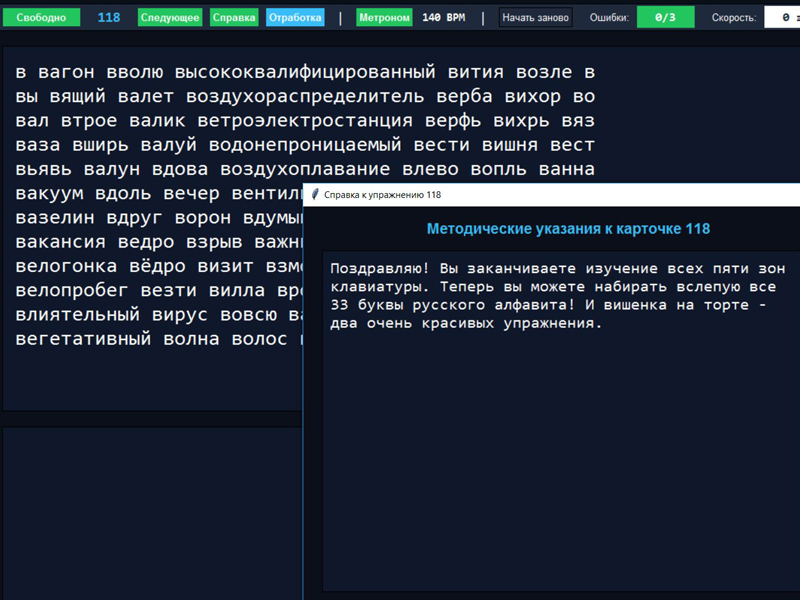This screenshot has width=800, height=600.
Task: Click the window title "Справка к упражнению 118"
Action: [382, 194]
